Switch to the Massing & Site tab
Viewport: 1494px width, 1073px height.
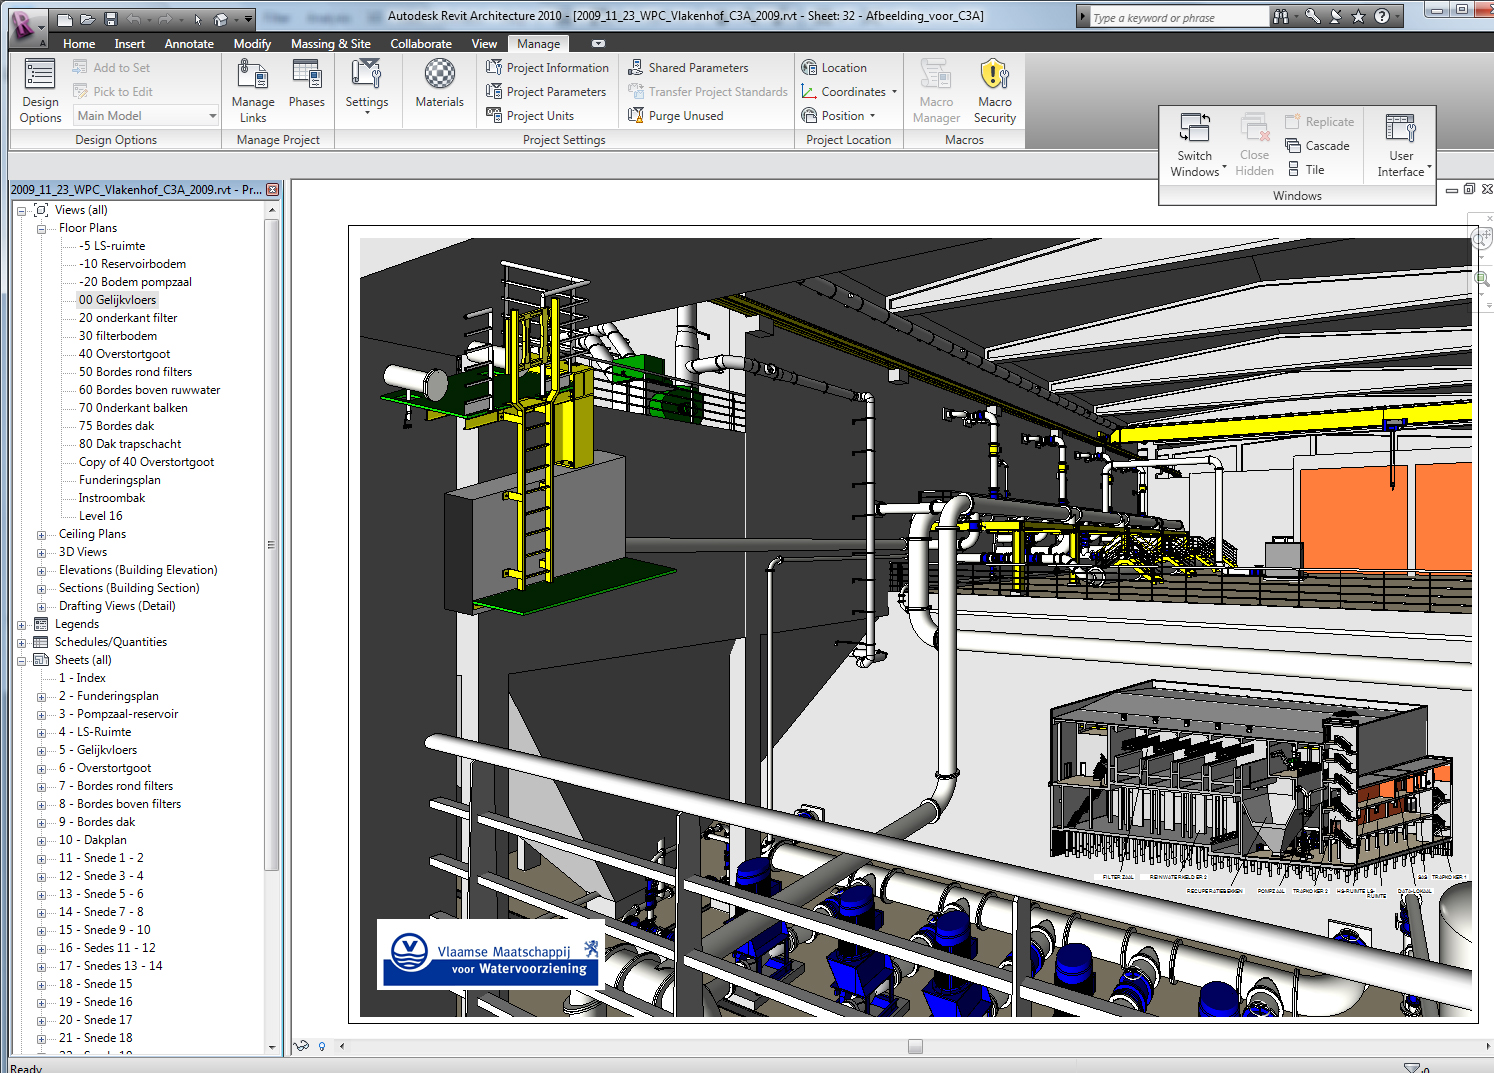coord(330,44)
